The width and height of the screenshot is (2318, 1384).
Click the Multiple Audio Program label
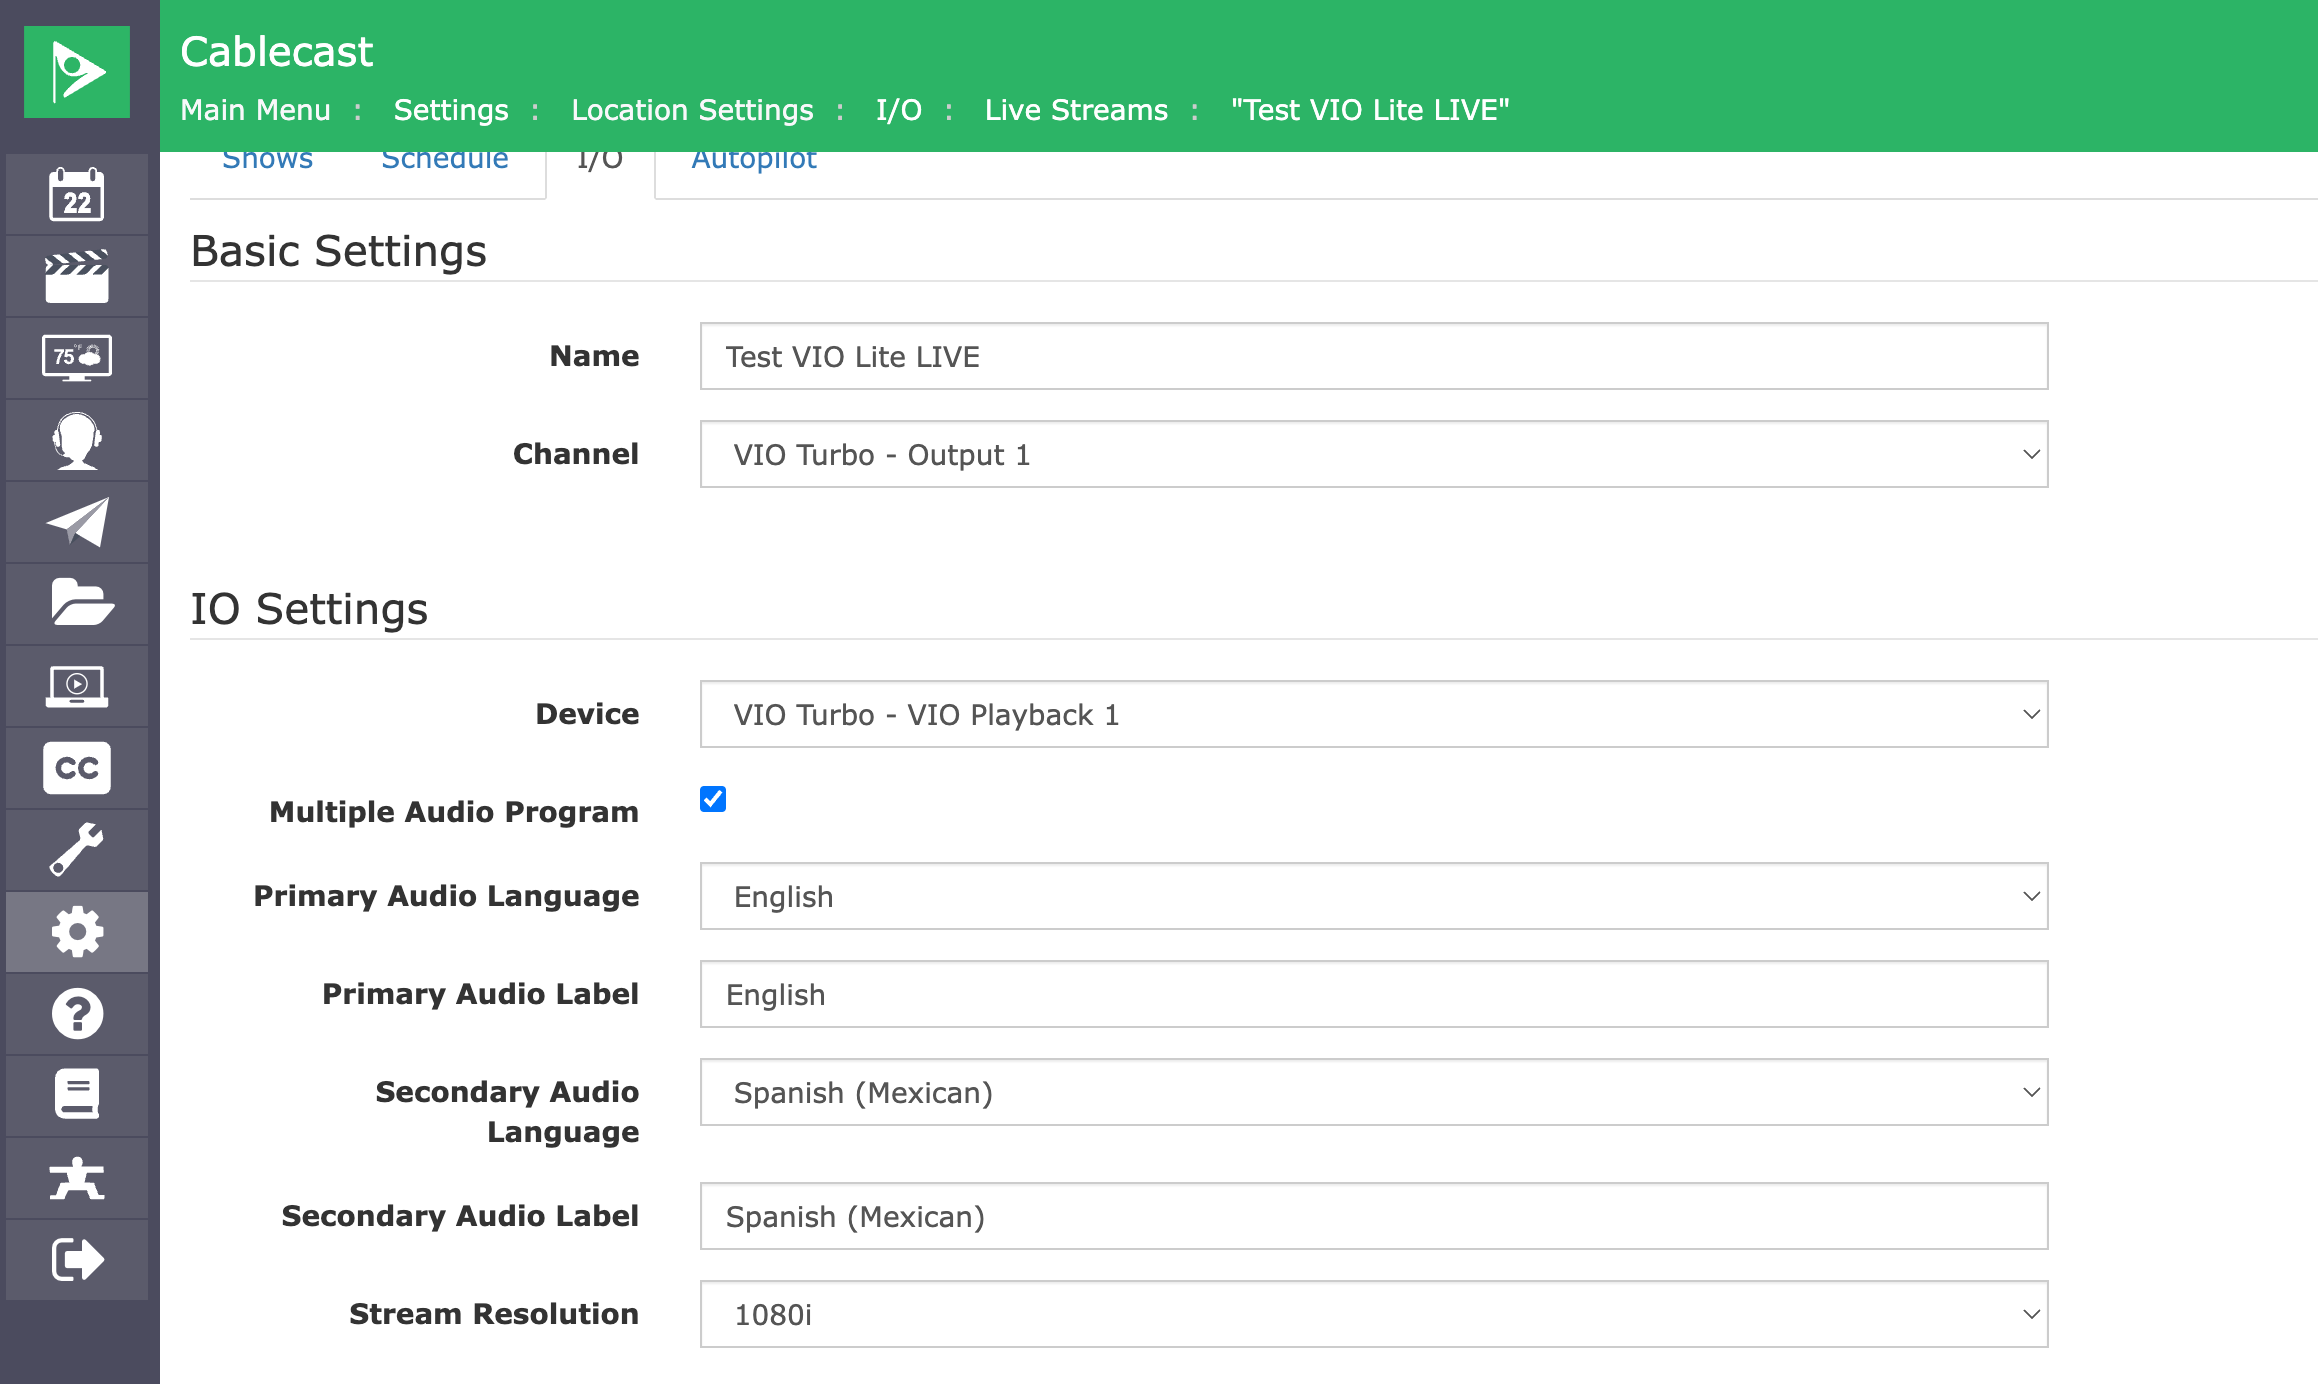pos(454,812)
